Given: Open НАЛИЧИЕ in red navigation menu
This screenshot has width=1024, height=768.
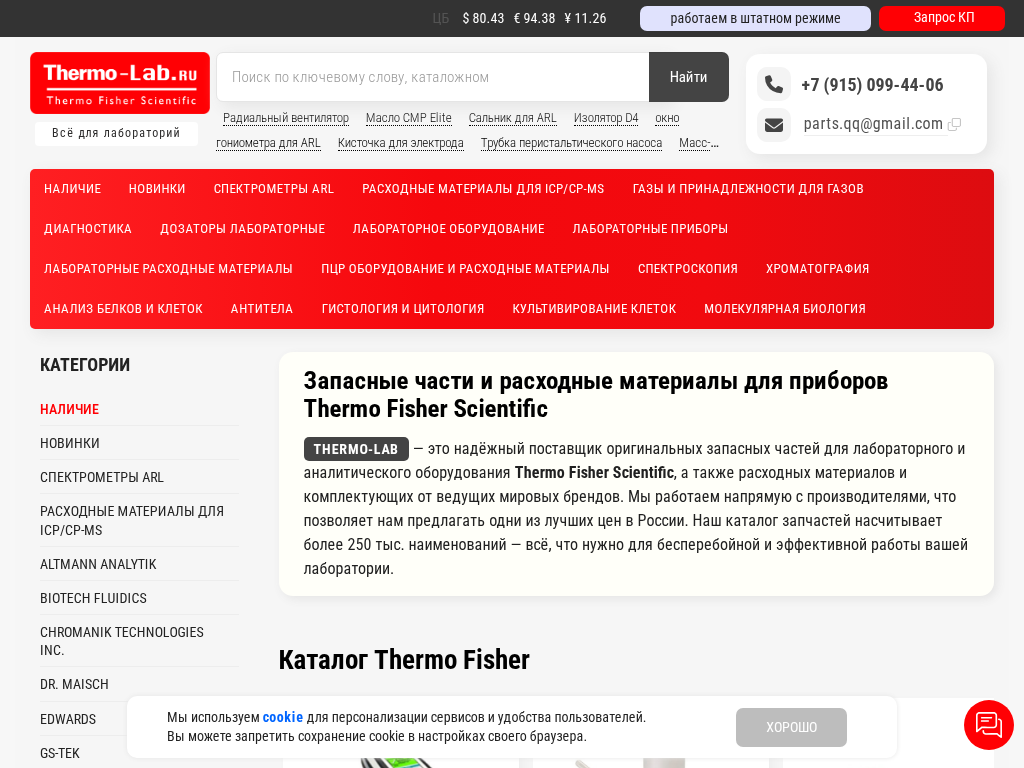Looking at the screenshot, I should [x=72, y=189].
